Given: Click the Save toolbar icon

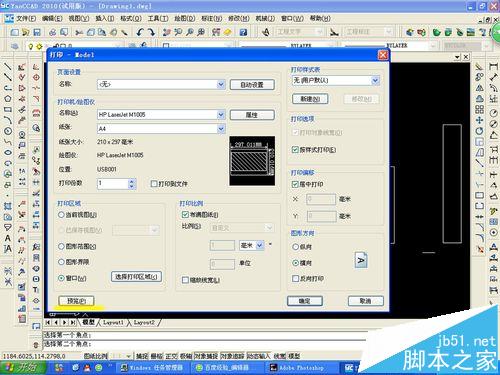Looking at the screenshot, I should click(x=37, y=32).
